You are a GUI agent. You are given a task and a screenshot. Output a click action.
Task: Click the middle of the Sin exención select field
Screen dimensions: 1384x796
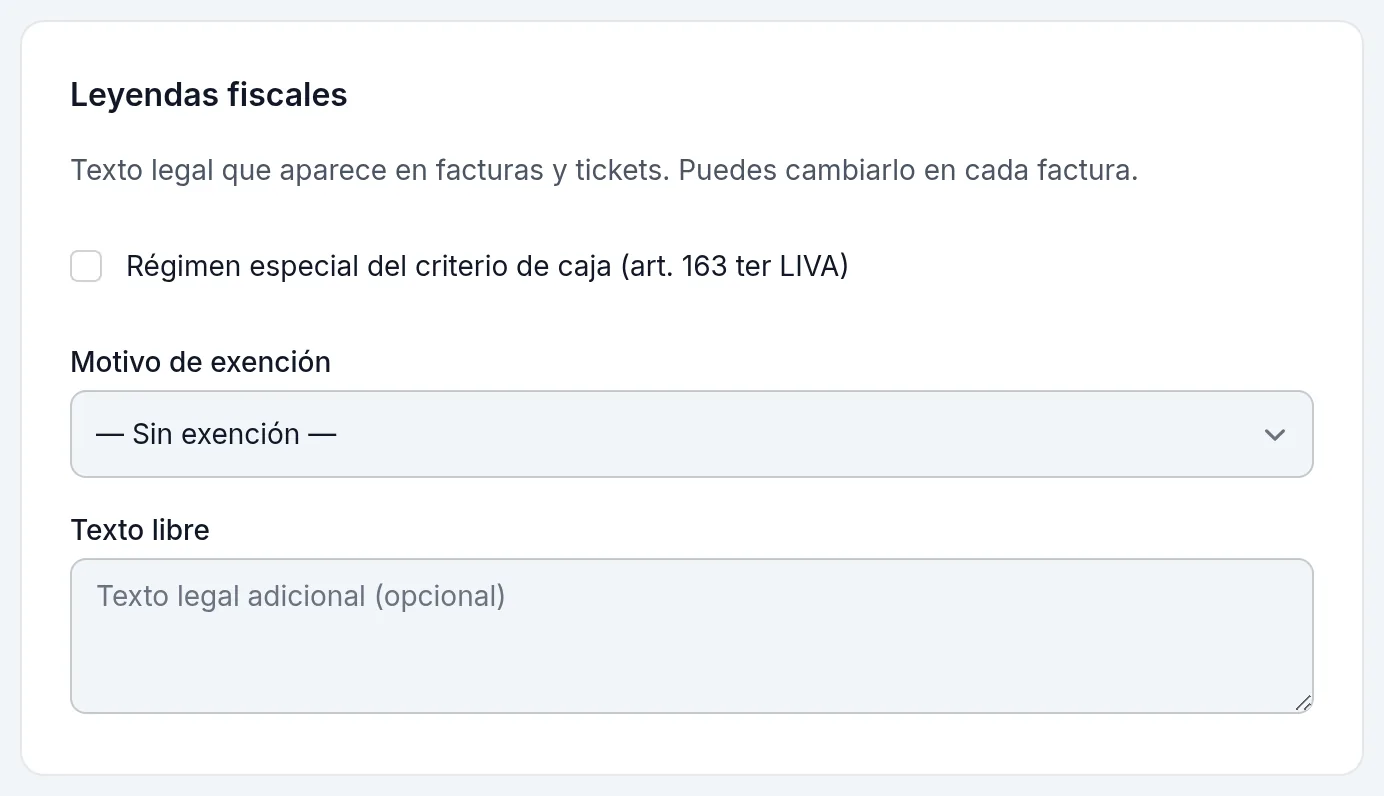click(692, 434)
